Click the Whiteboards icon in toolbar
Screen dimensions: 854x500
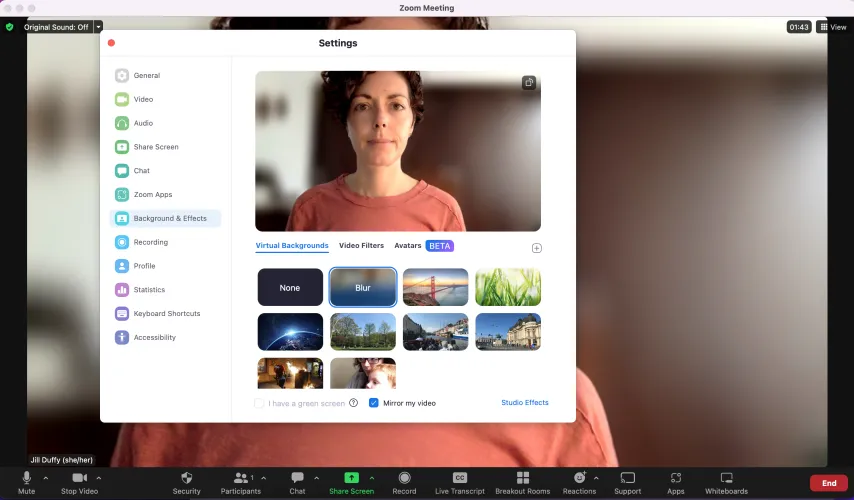click(x=726, y=478)
